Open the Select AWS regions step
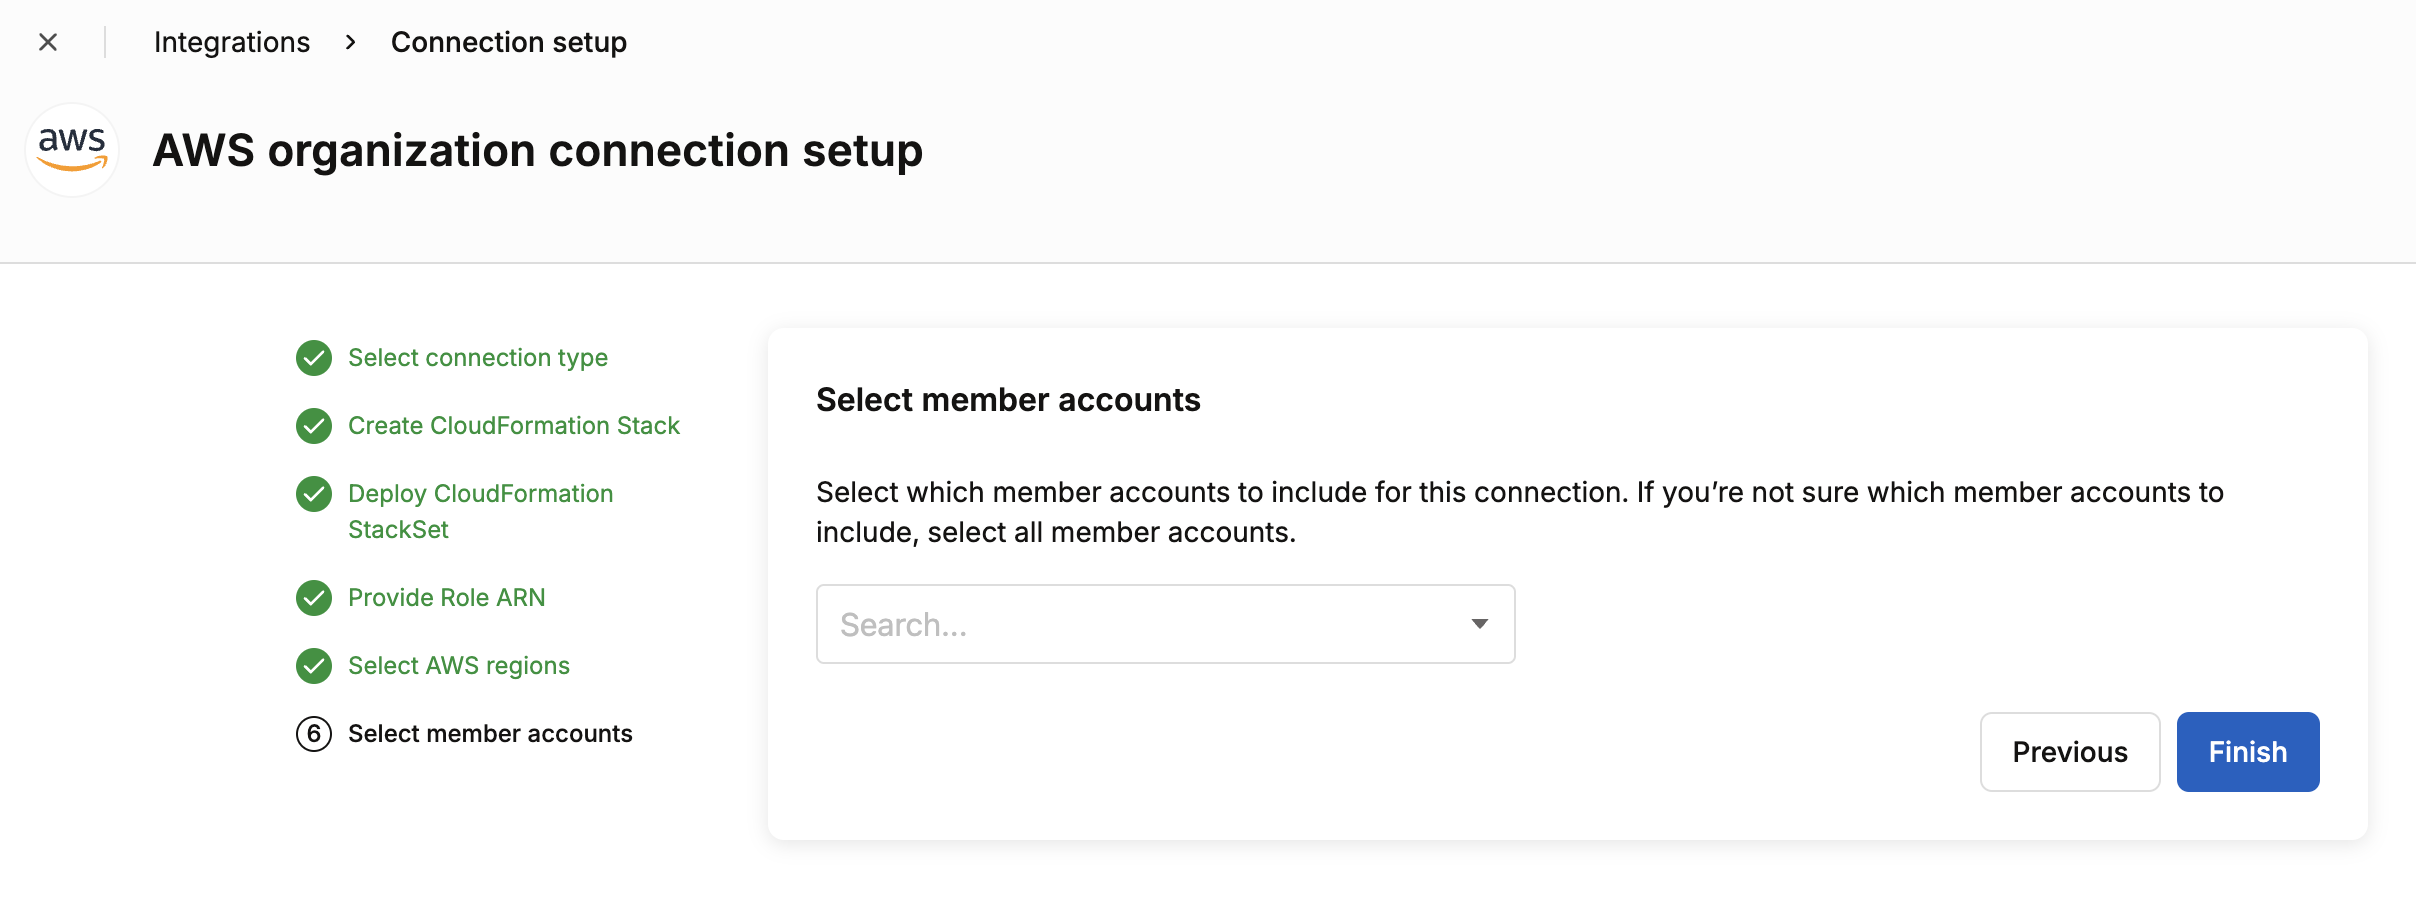This screenshot has height=906, width=2416. (459, 666)
